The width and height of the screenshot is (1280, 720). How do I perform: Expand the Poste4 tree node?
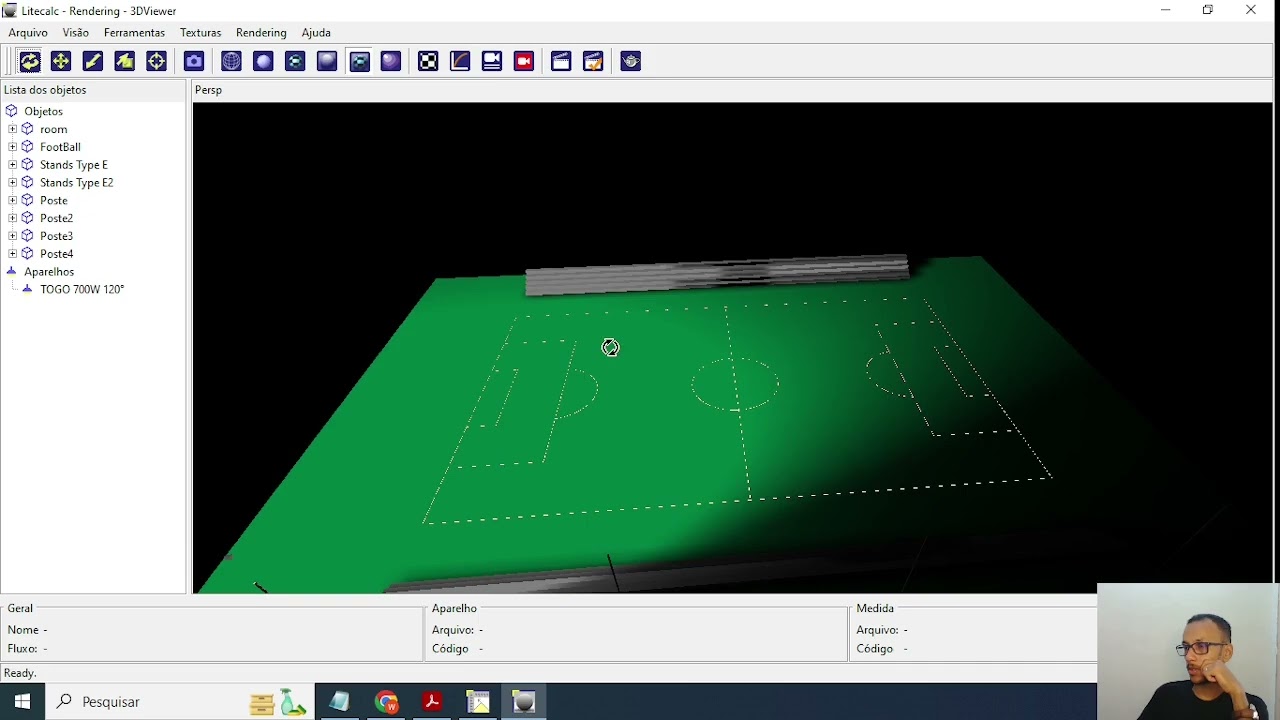[x=12, y=254]
